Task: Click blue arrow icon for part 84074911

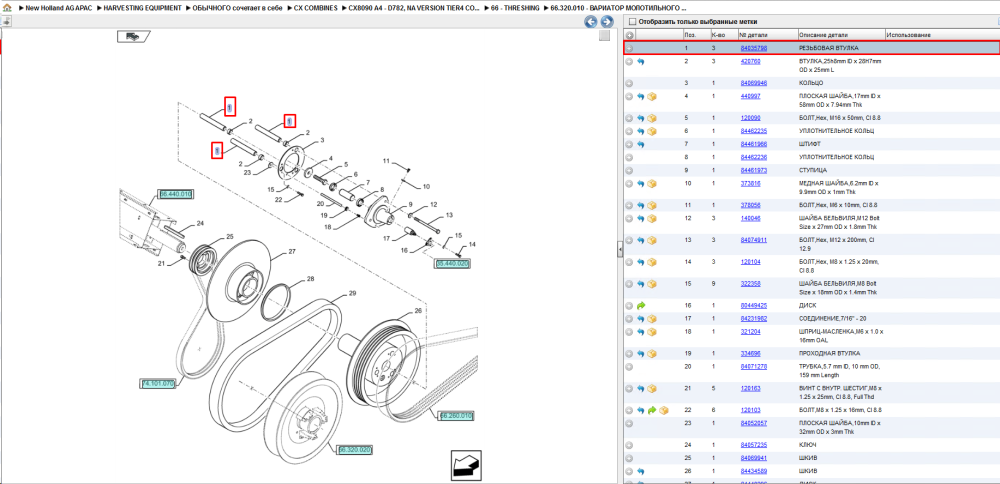Action: (641, 240)
